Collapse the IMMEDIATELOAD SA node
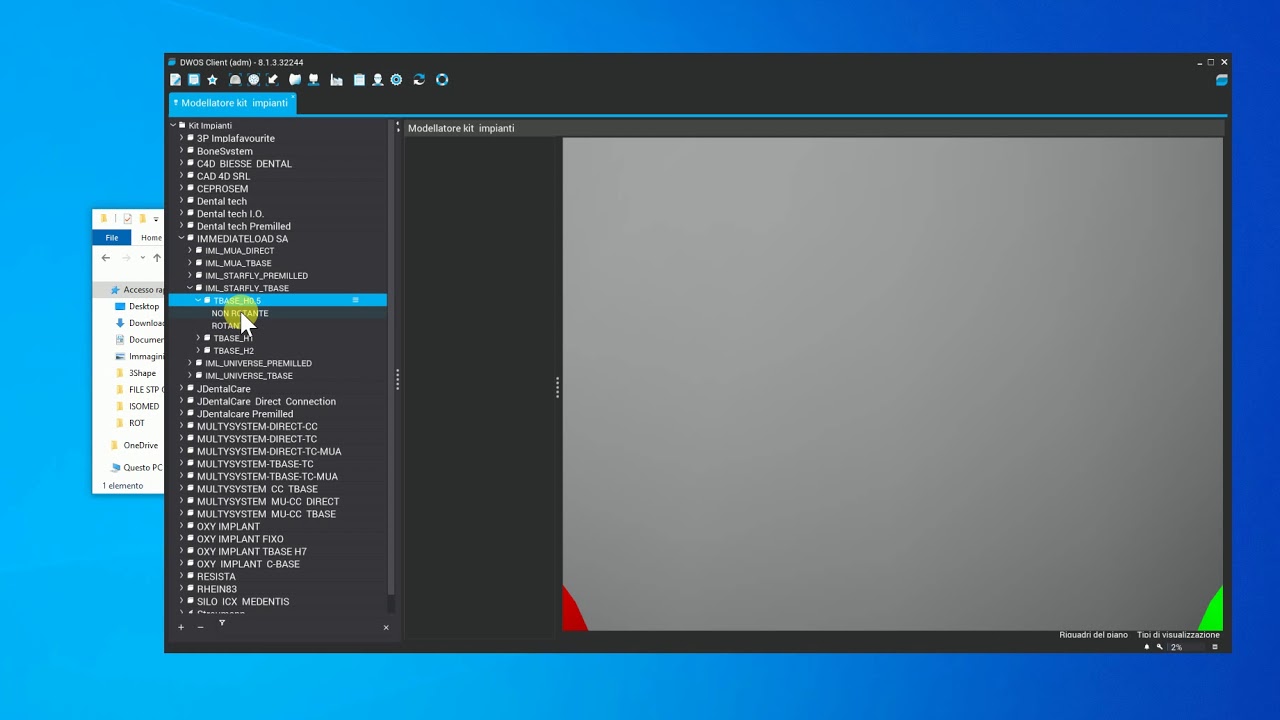1280x720 pixels. pos(181,238)
